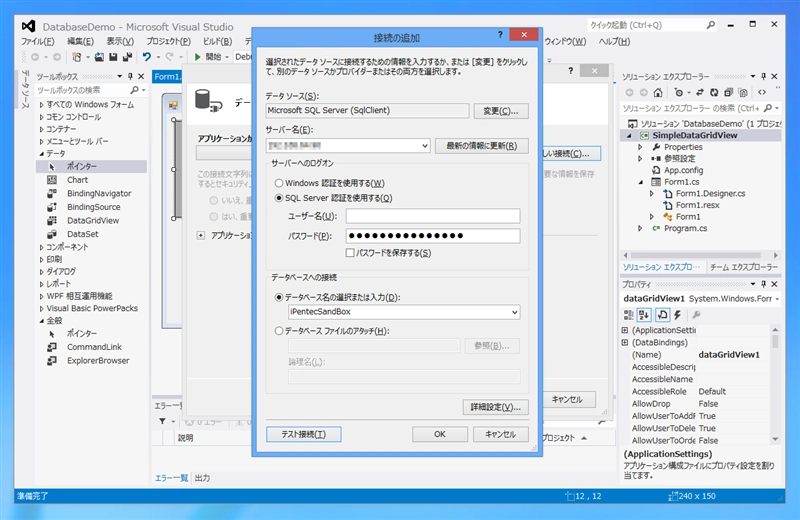Select database name selection radio button
800x520 pixels.
point(279,297)
